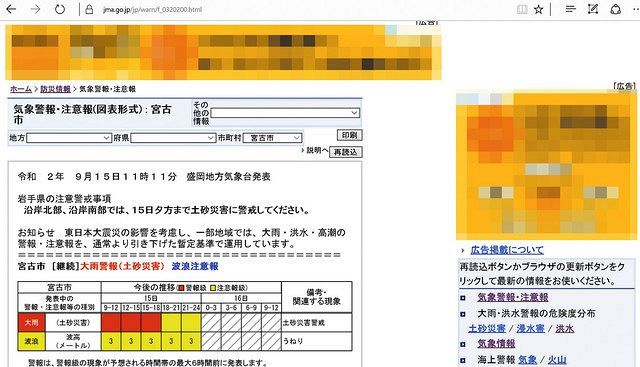640x367 pixels.
Task: Expand その他の情報 dropdown
Action: coord(285,113)
